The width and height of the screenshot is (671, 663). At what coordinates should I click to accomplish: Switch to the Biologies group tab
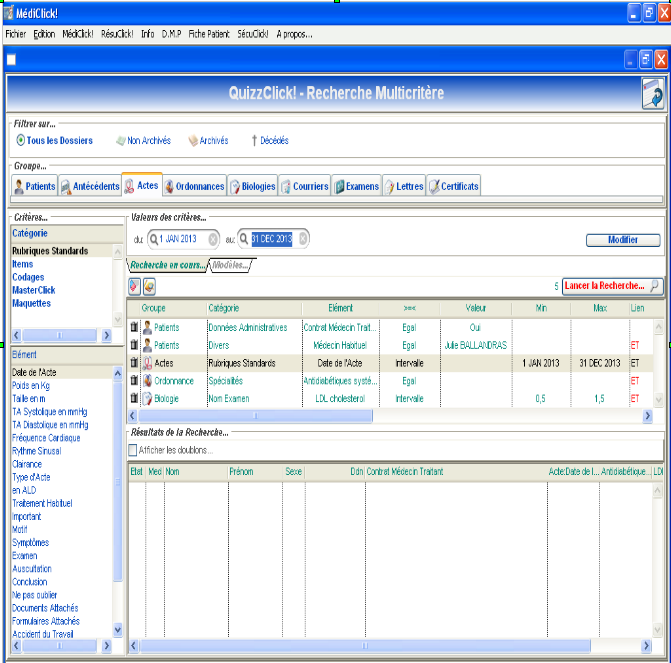pyautogui.click(x=252, y=186)
